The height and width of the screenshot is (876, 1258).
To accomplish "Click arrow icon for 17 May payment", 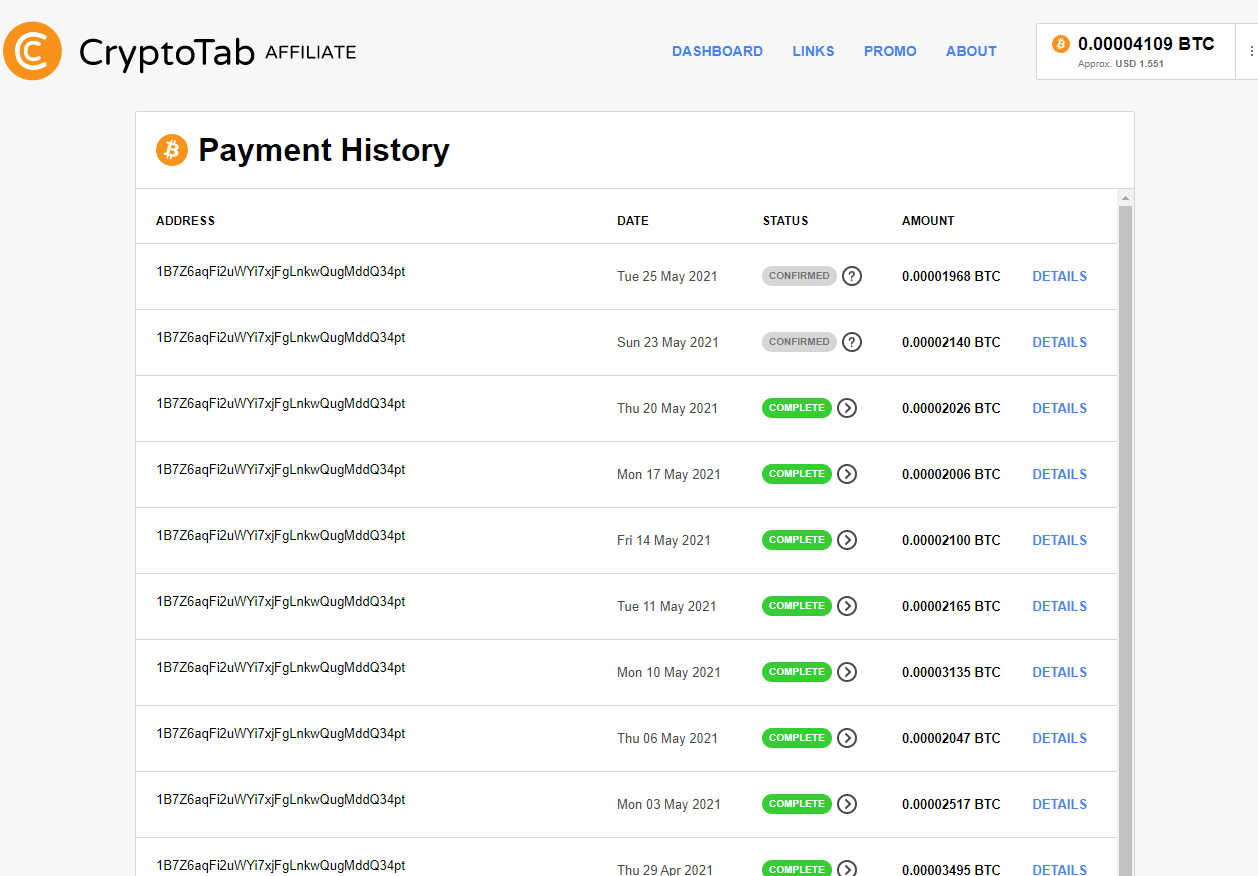I will pyautogui.click(x=847, y=474).
